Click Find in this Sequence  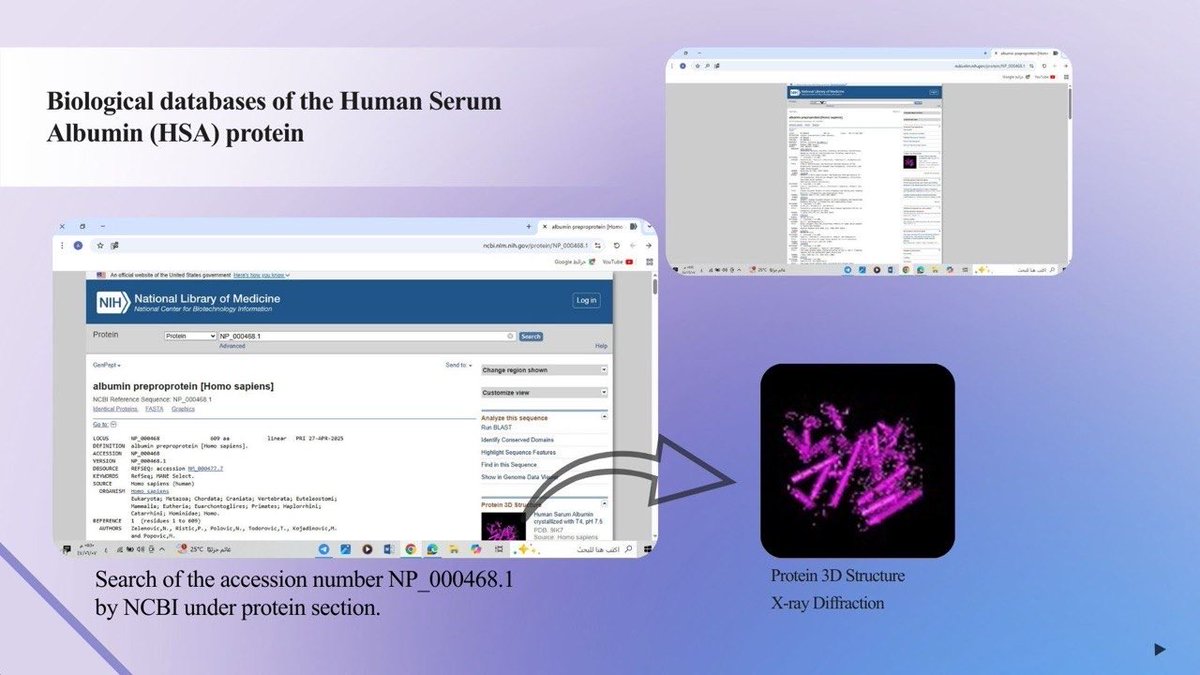click(509, 464)
